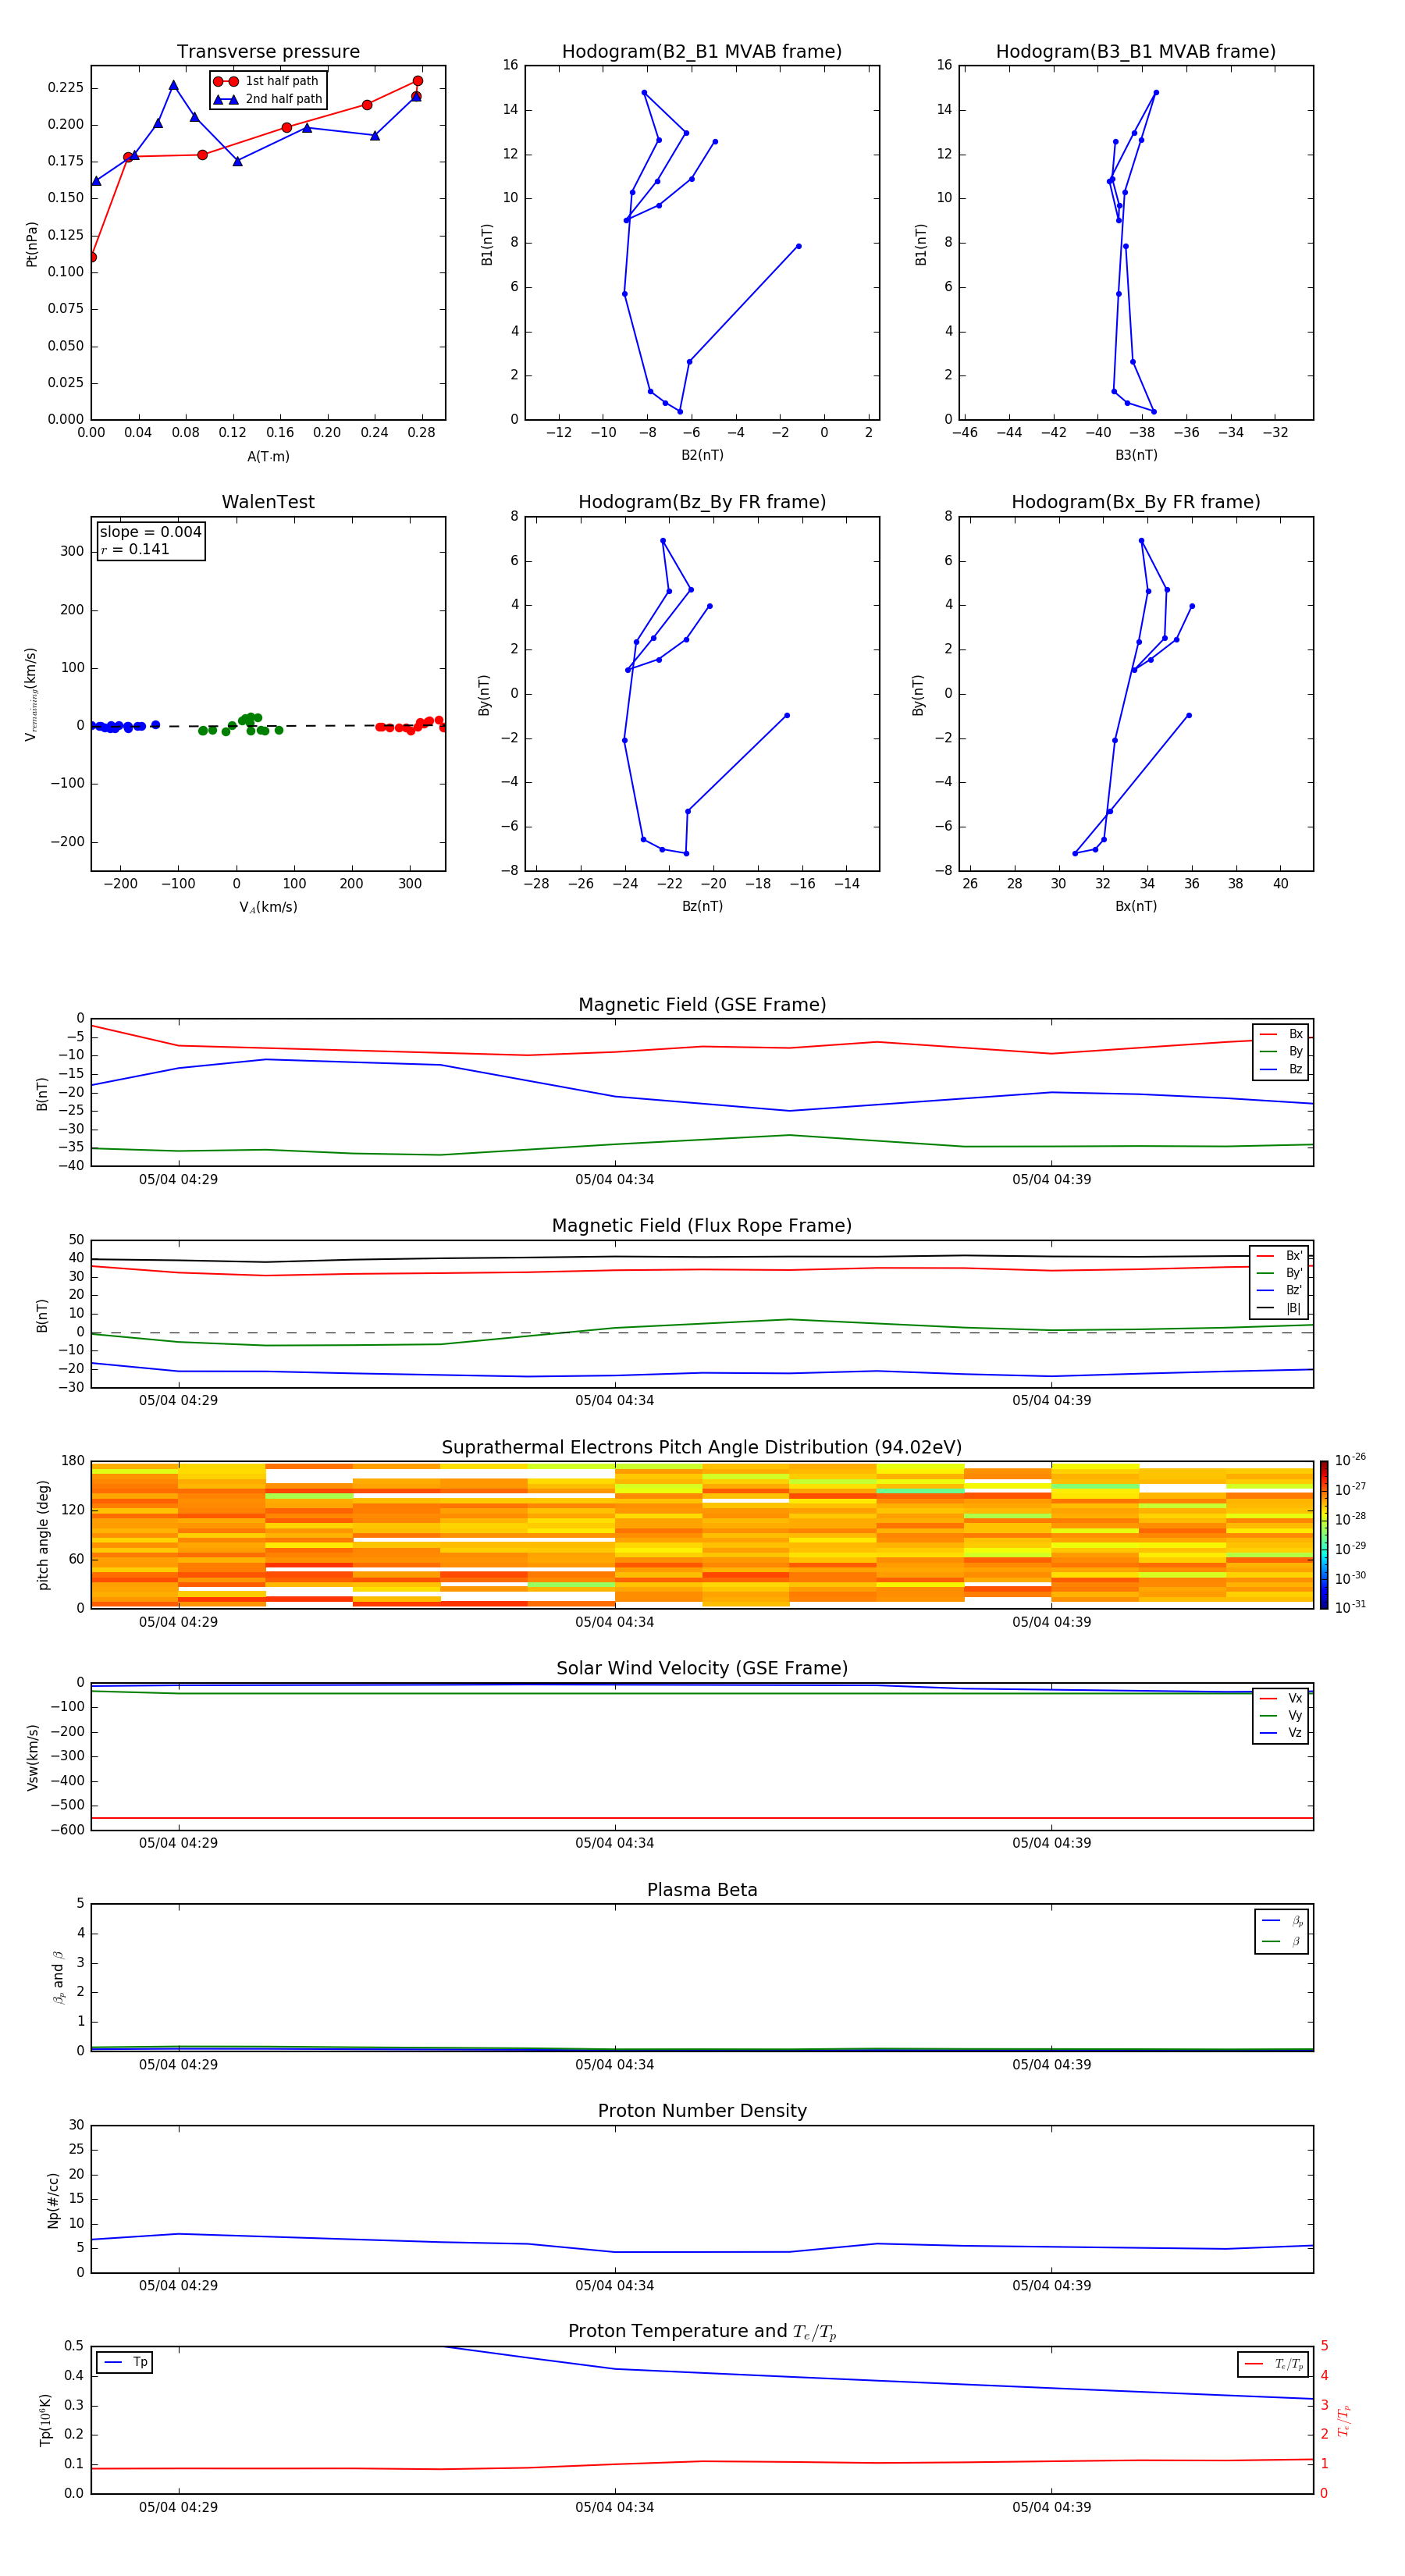Click the 'Bx(nT)' x-axis label
The width and height of the screenshot is (1405, 2576).
[x=1136, y=906]
